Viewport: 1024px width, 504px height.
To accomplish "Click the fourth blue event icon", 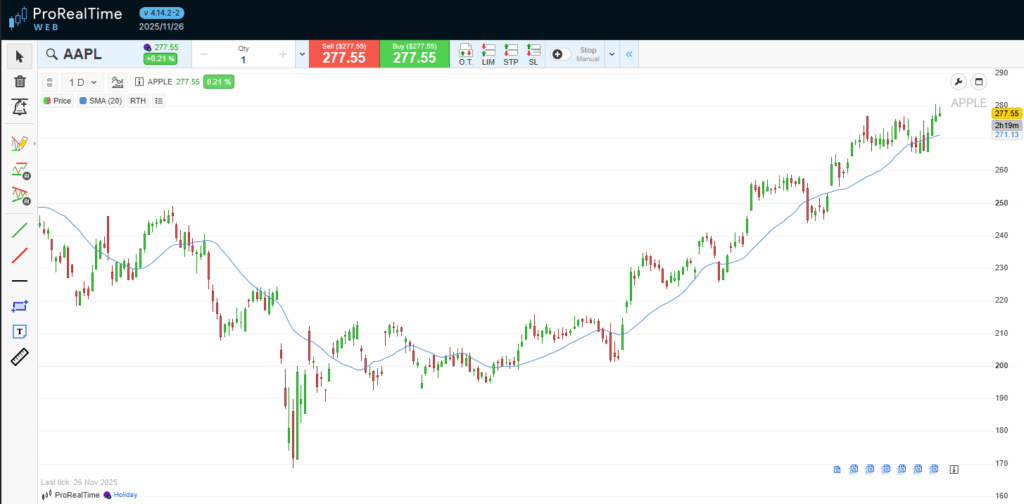I will point(886,469).
